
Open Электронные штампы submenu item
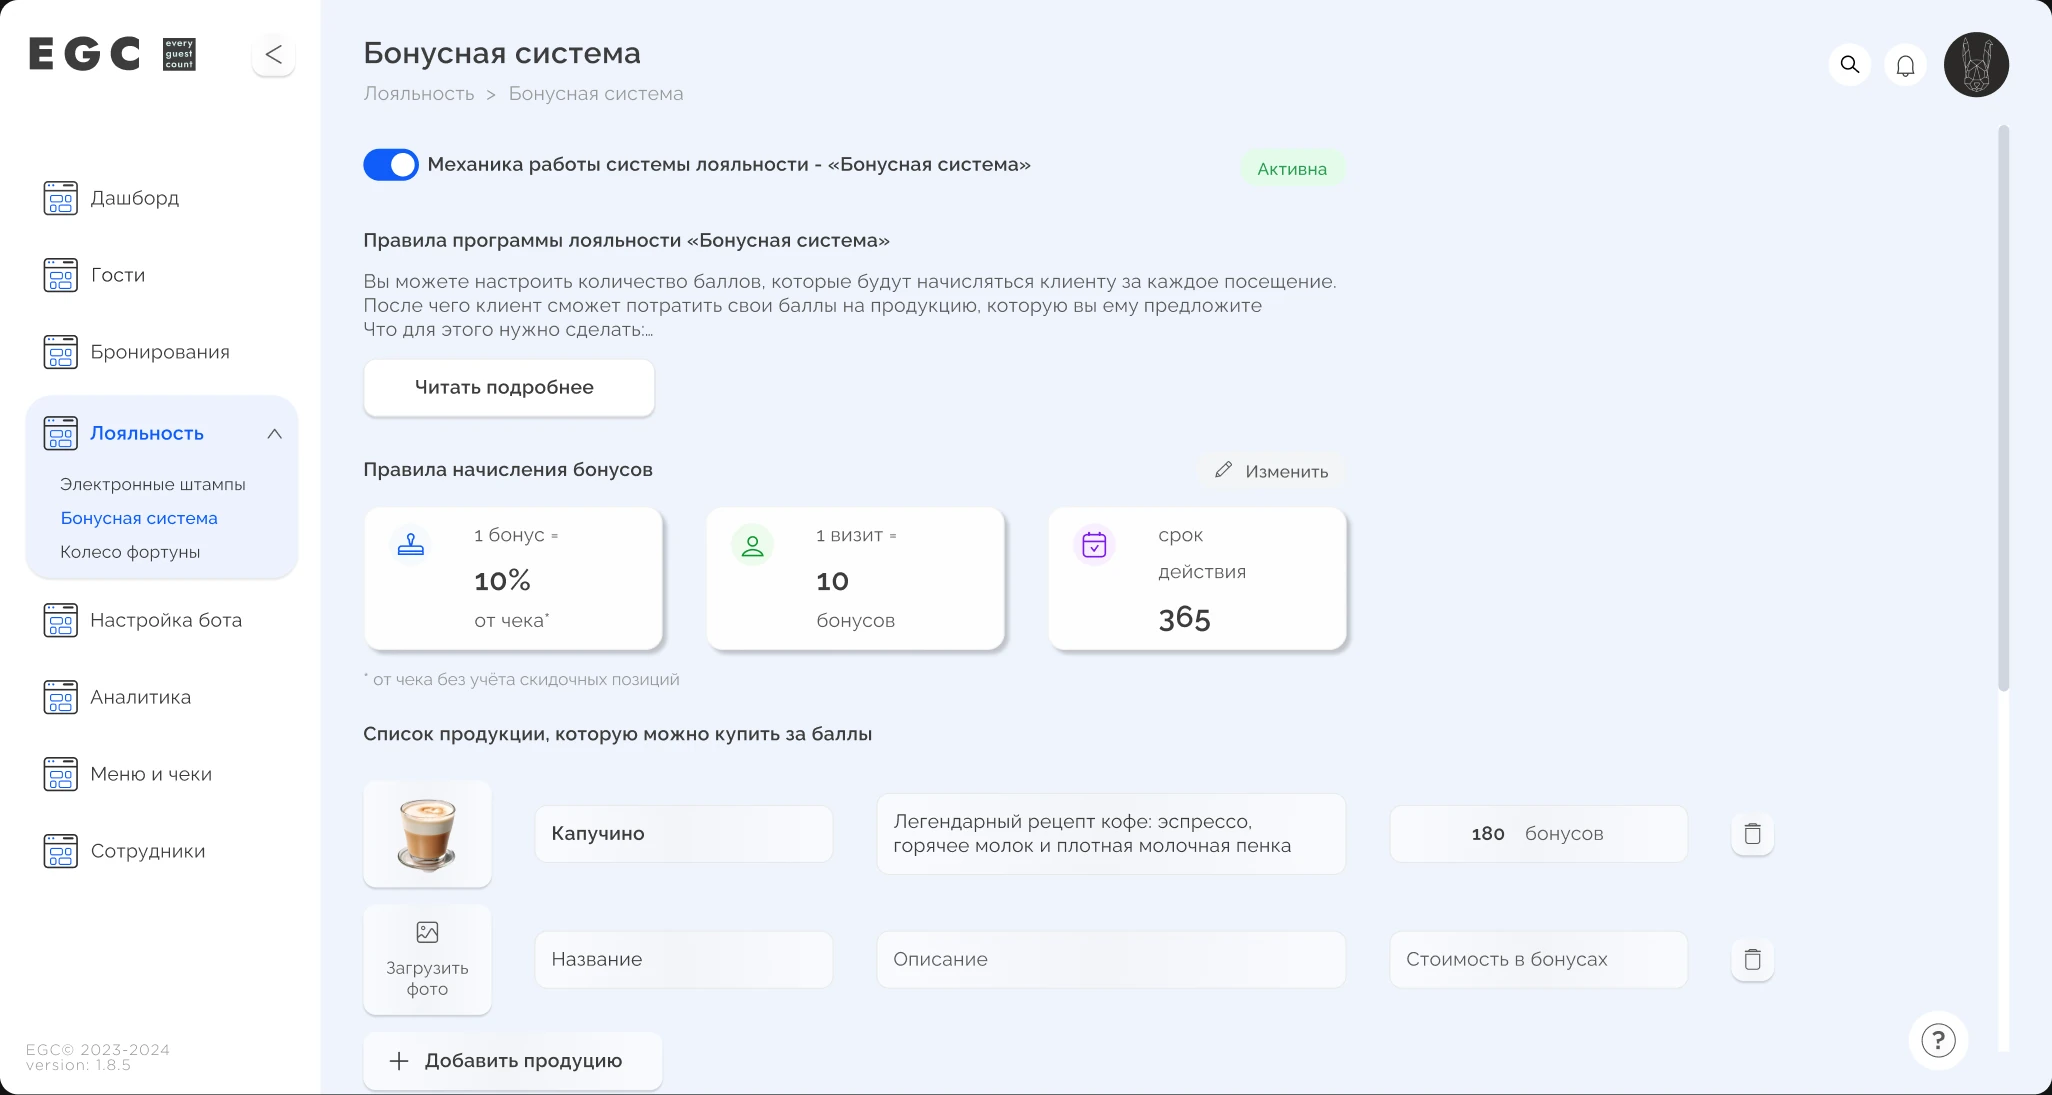pyautogui.click(x=152, y=484)
